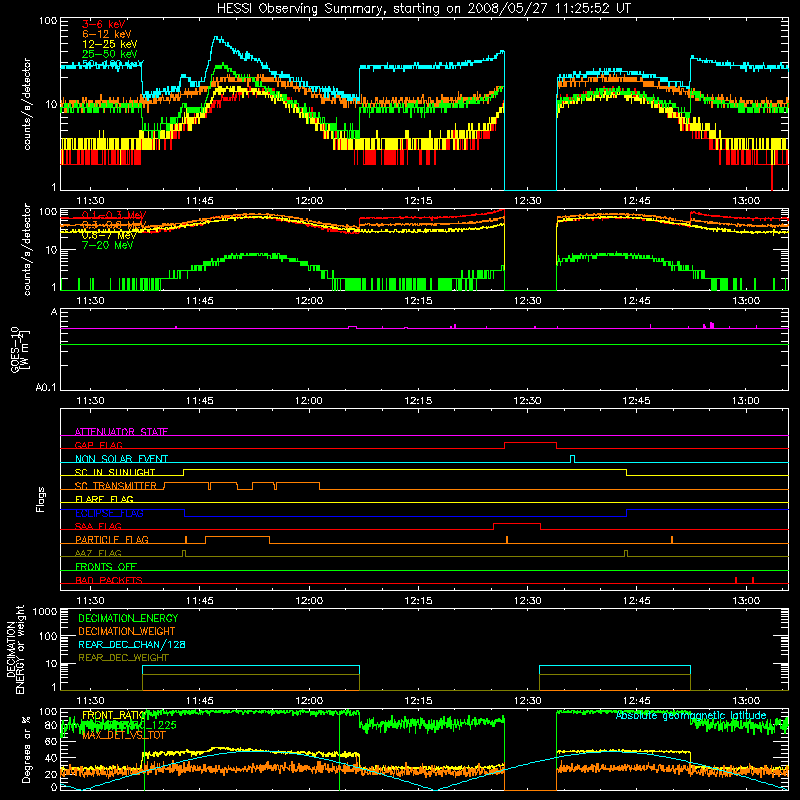This screenshot has width=800, height=800.
Task: Select the AAZ_FLAG label
Action: click(98, 553)
